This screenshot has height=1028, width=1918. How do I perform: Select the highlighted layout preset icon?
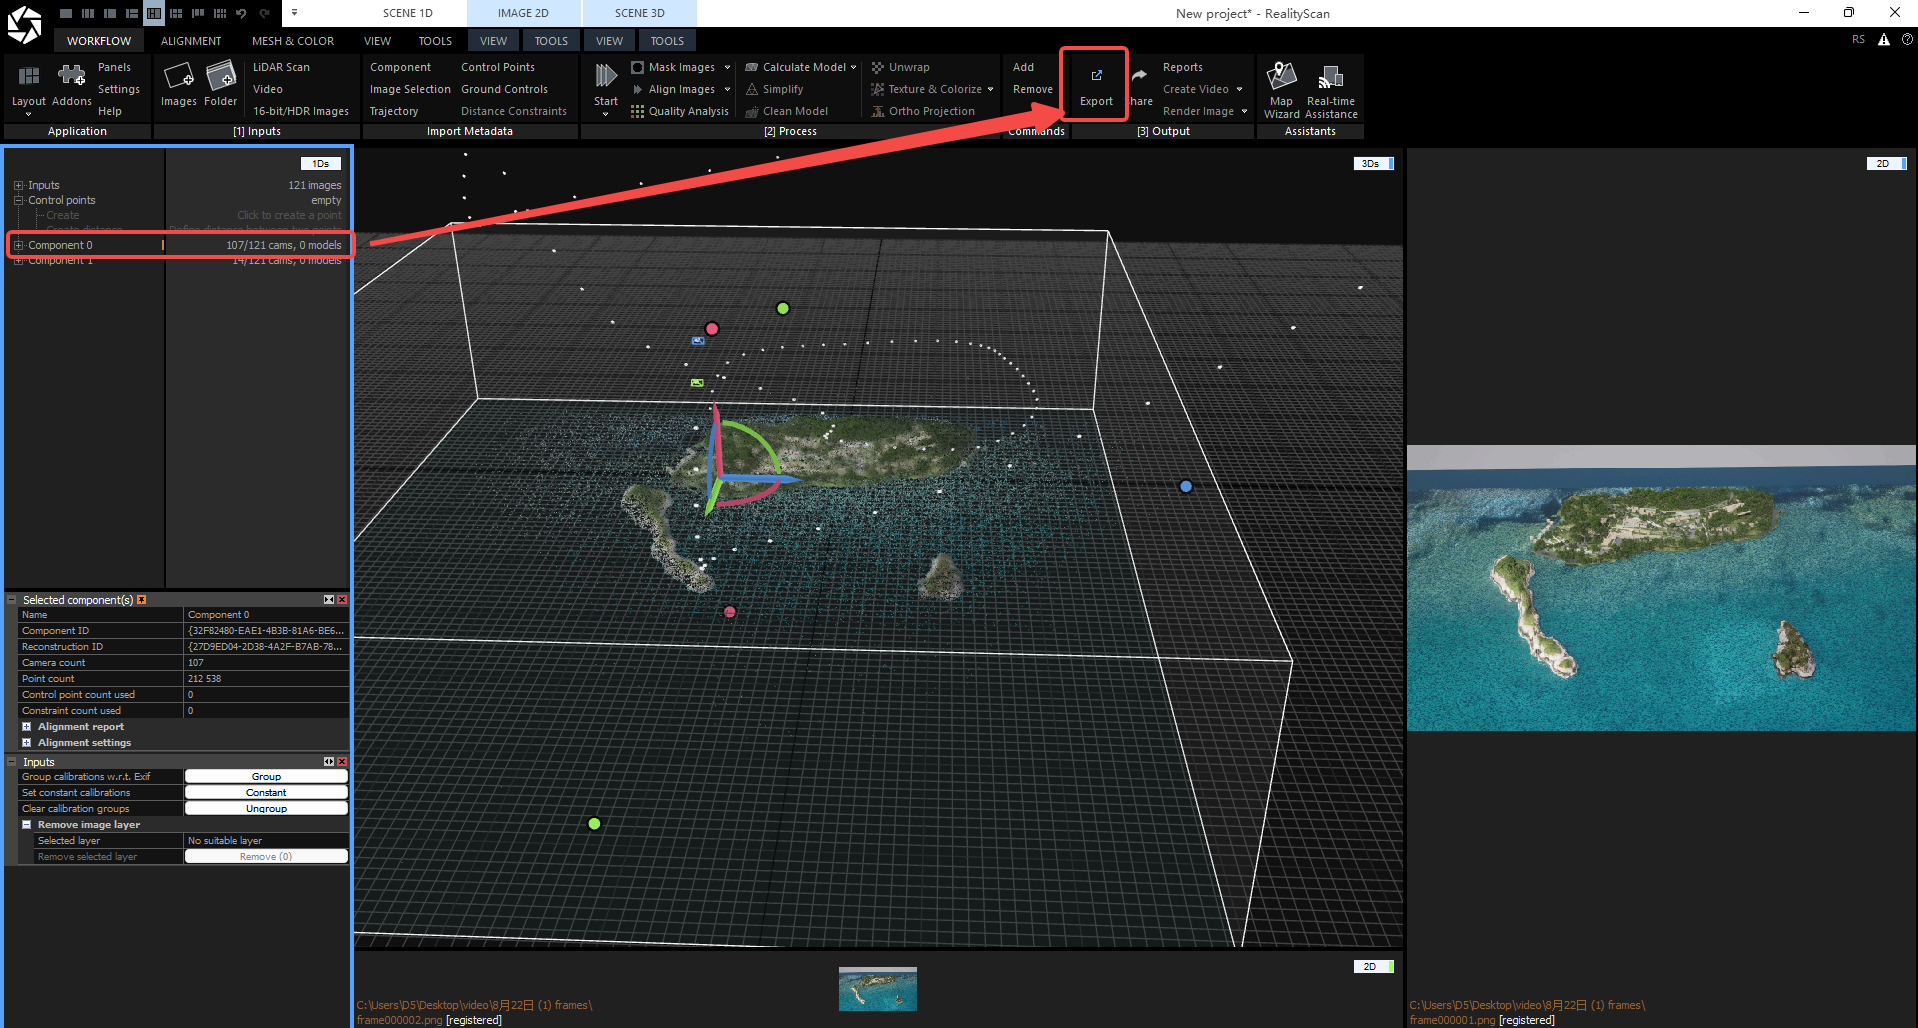click(x=154, y=13)
